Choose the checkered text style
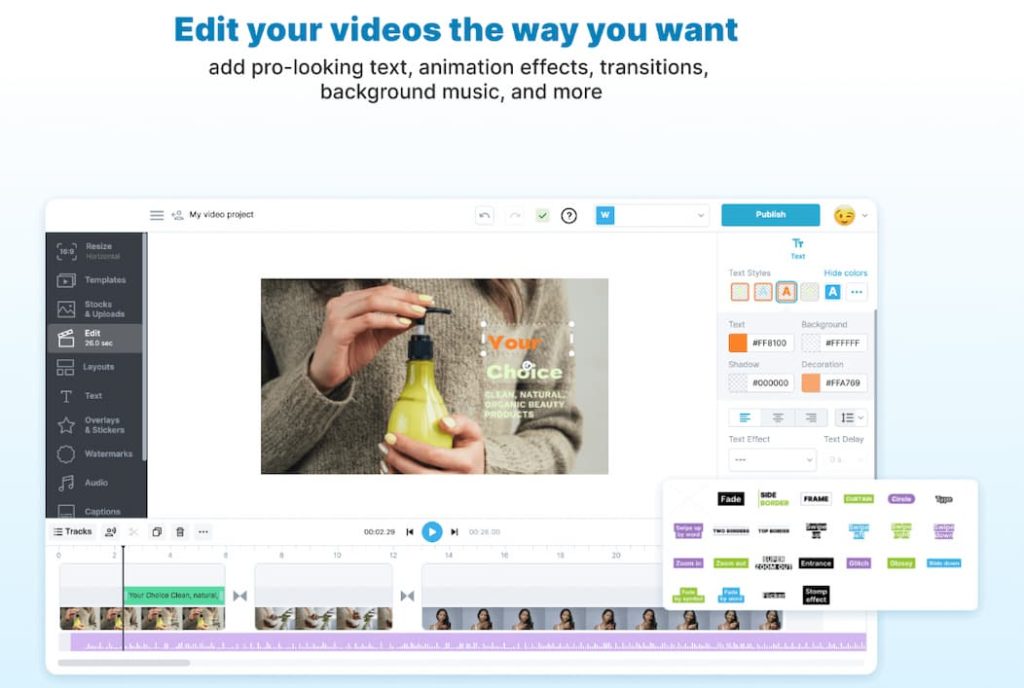 pyautogui.click(x=810, y=292)
